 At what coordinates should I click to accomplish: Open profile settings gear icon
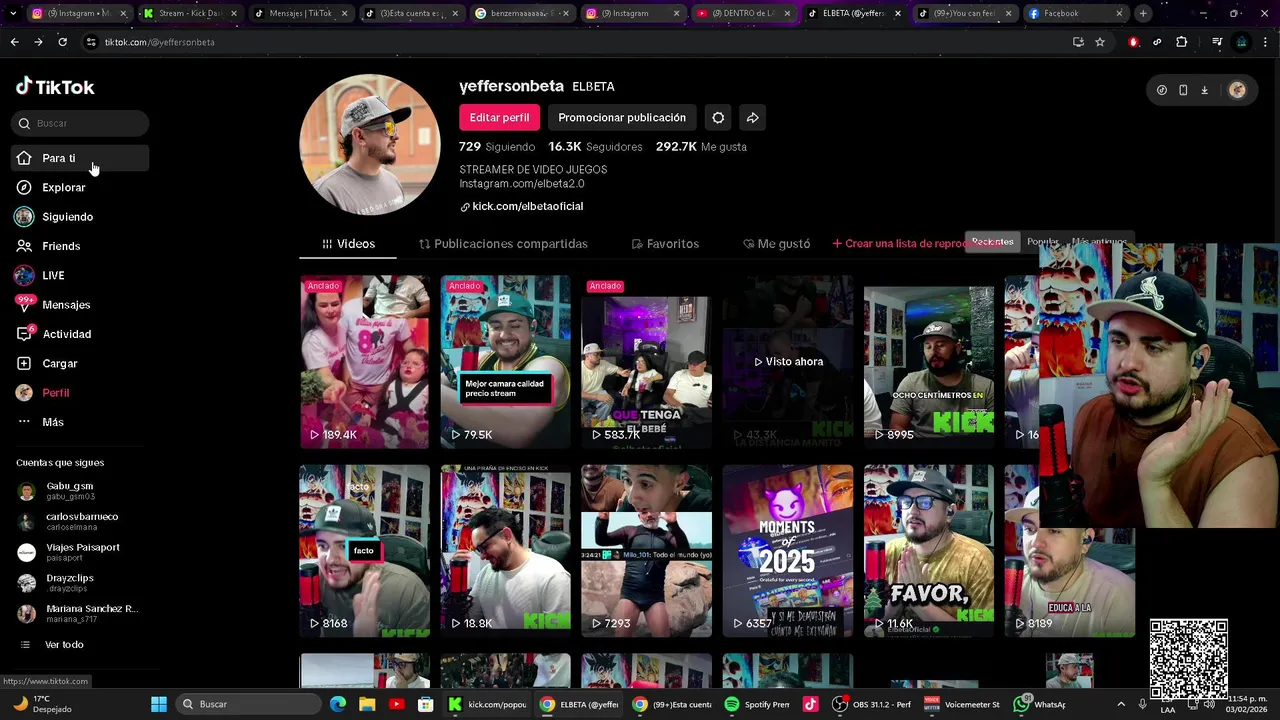718,117
